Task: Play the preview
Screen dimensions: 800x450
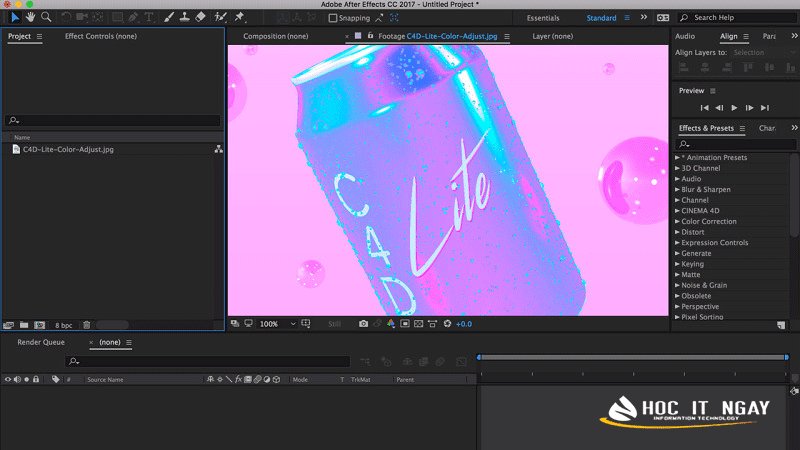Action: [734, 108]
